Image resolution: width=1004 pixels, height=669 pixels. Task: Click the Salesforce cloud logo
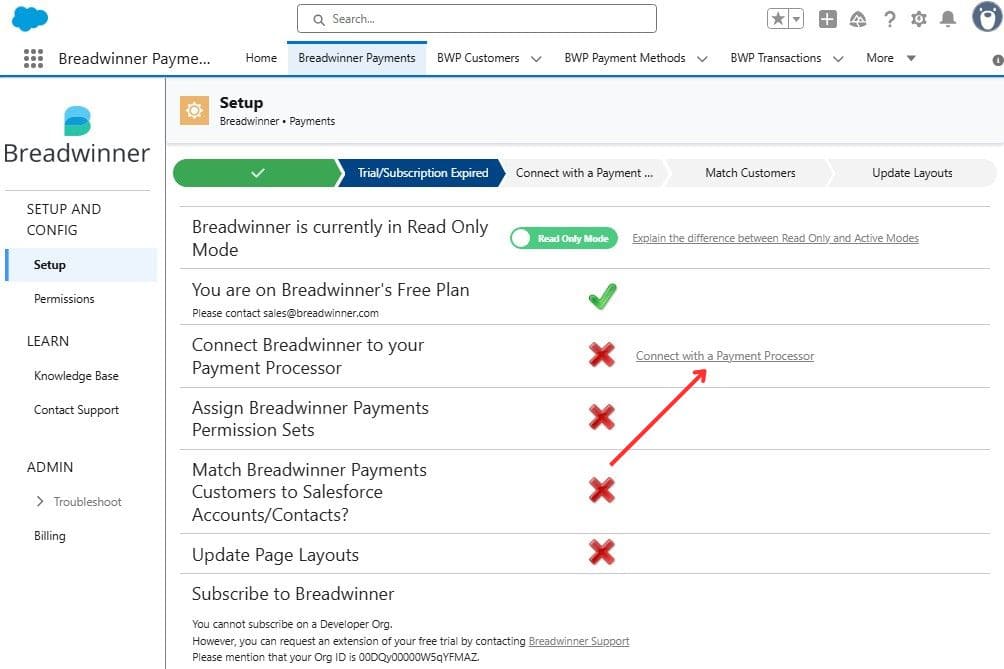(30, 19)
